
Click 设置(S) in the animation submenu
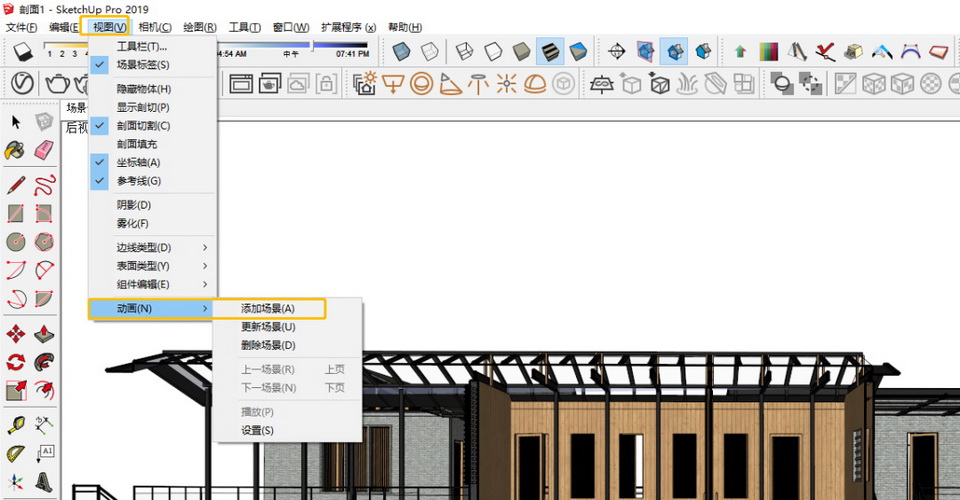point(257,431)
